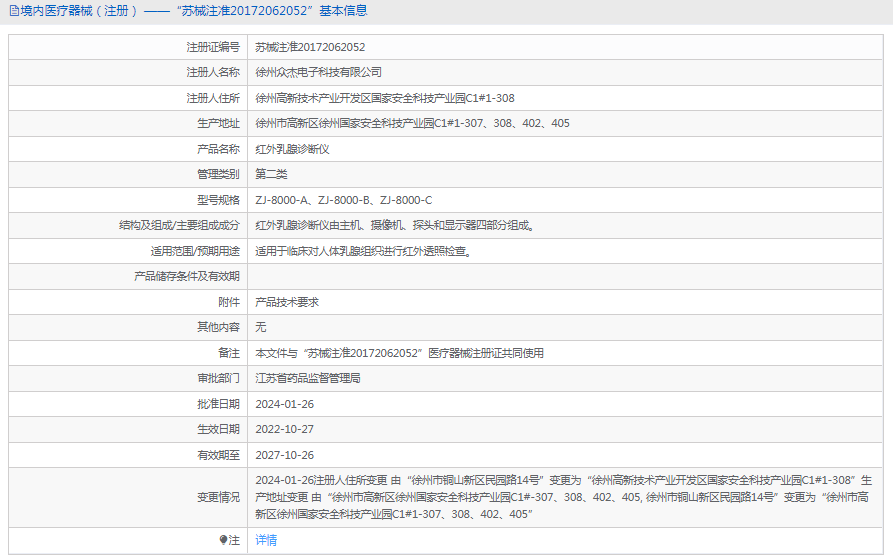Click the 有效期至 label

(219, 455)
